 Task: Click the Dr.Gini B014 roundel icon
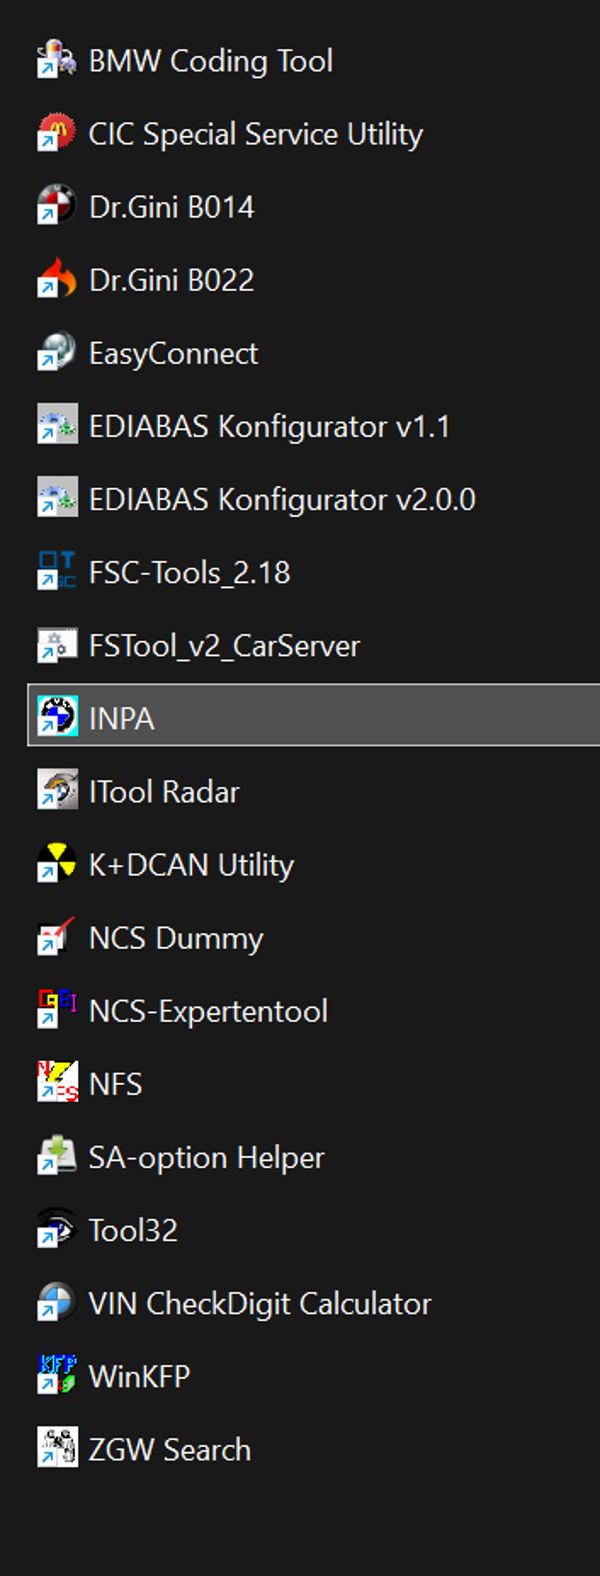(x=57, y=206)
